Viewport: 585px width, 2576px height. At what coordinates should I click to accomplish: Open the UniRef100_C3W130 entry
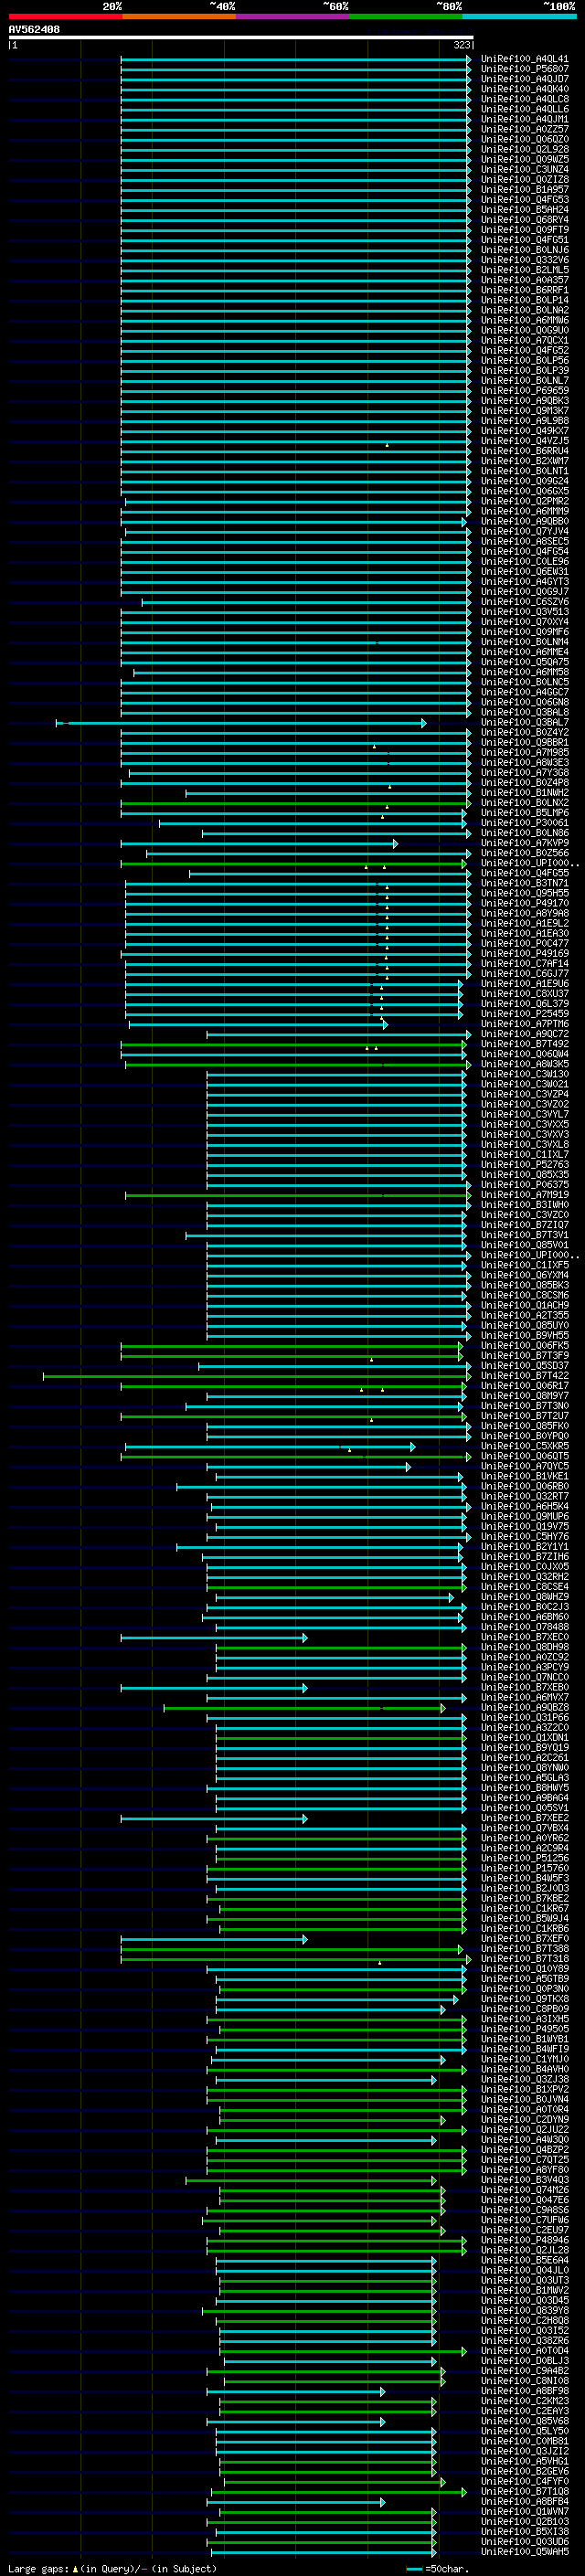coord(525,1074)
